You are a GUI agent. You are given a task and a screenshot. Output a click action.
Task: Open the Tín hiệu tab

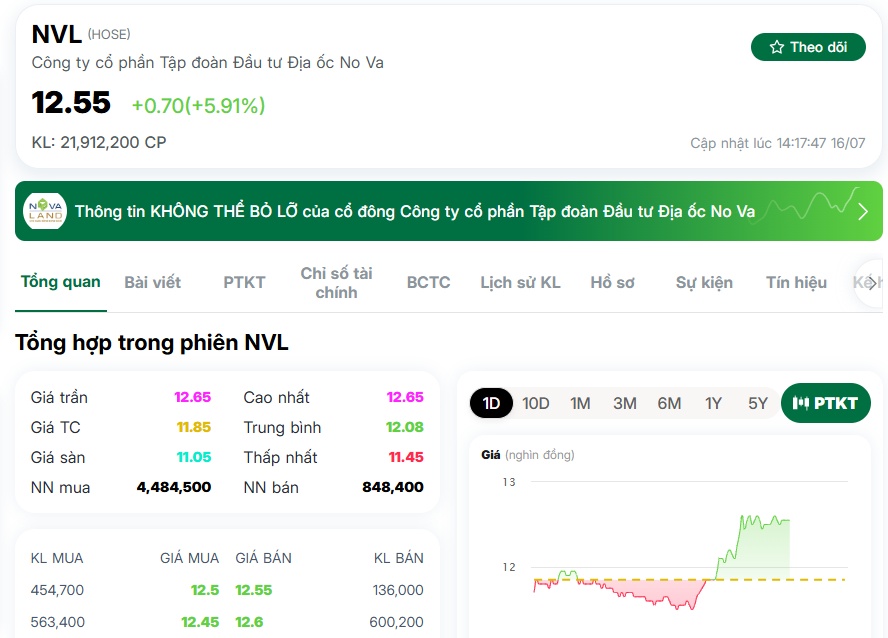pyautogui.click(x=796, y=282)
